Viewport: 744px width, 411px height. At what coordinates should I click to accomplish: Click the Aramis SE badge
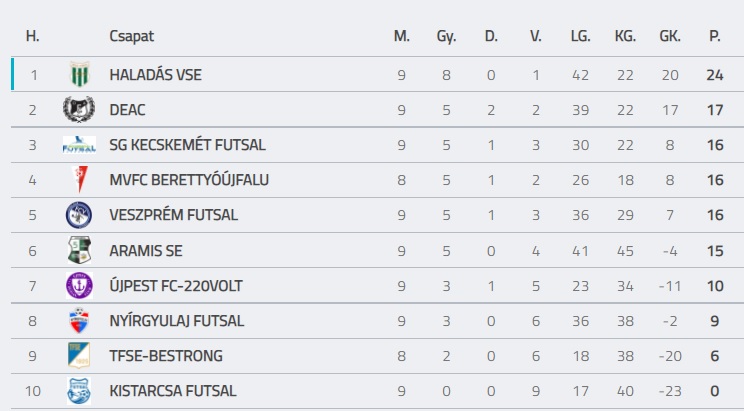pos(78,250)
